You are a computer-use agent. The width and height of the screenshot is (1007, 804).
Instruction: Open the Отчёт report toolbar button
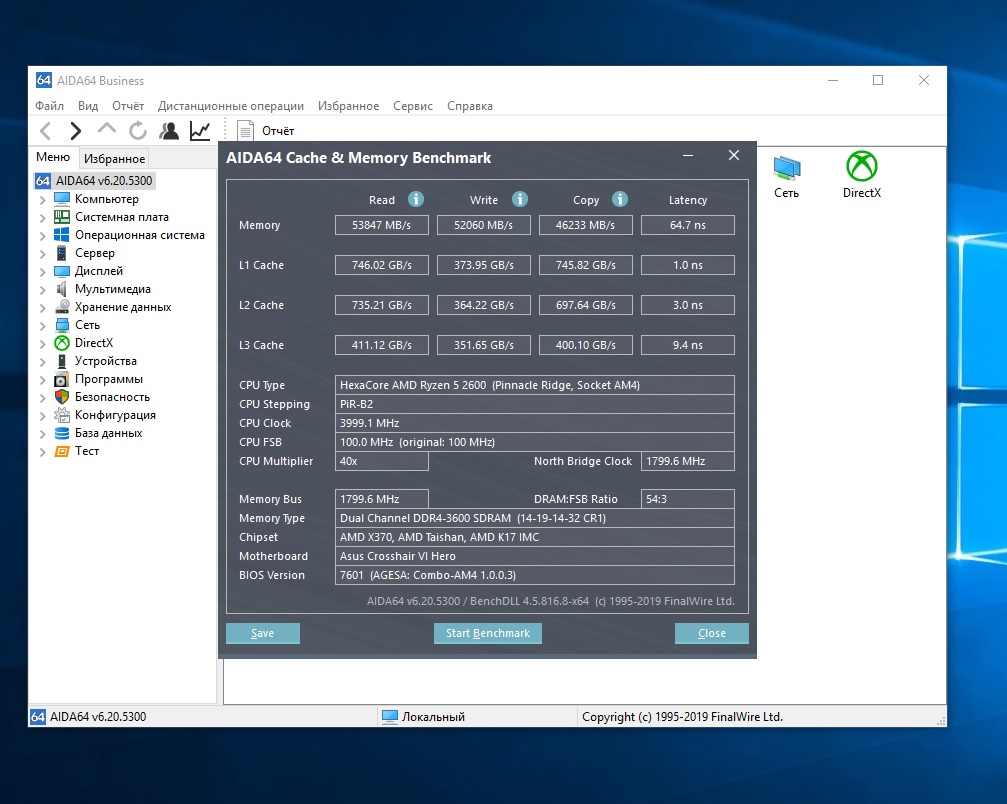(x=266, y=131)
